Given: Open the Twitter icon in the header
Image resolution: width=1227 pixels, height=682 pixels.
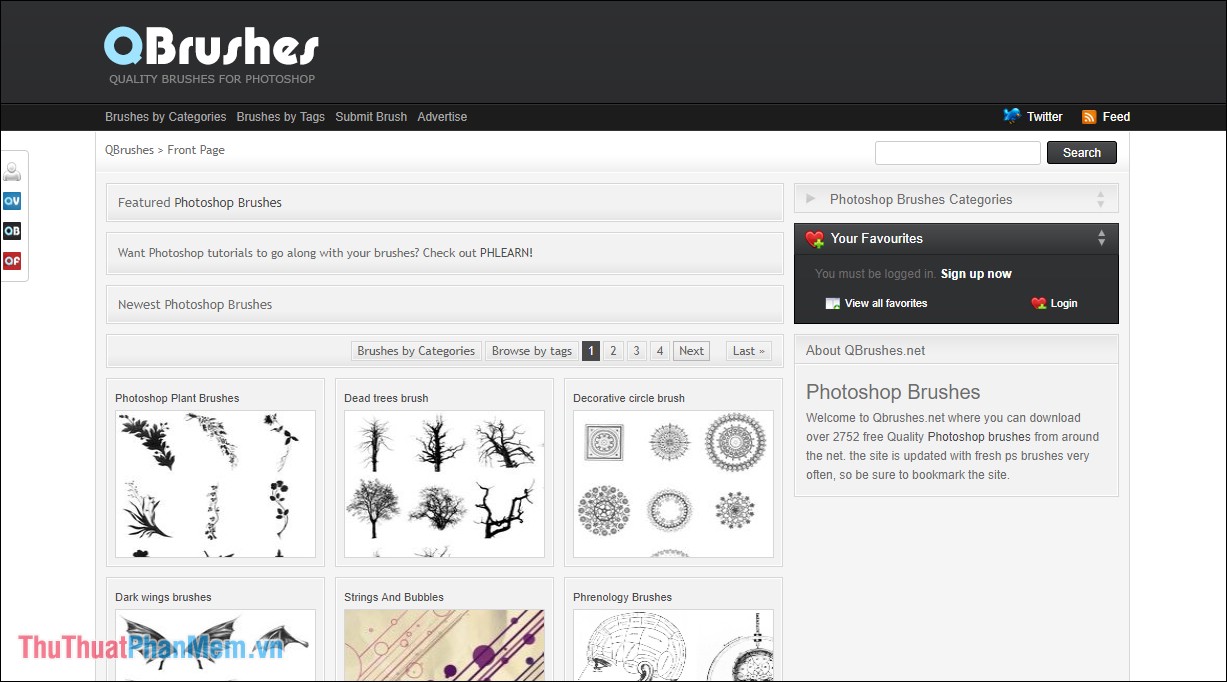Looking at the screenshot, I should click(x=1012, y=116).
